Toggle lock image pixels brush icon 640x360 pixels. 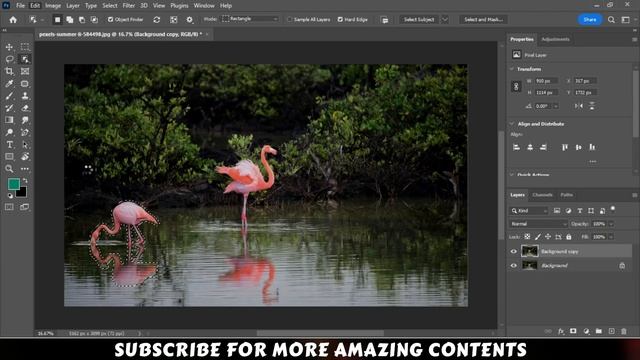(538, 237)
